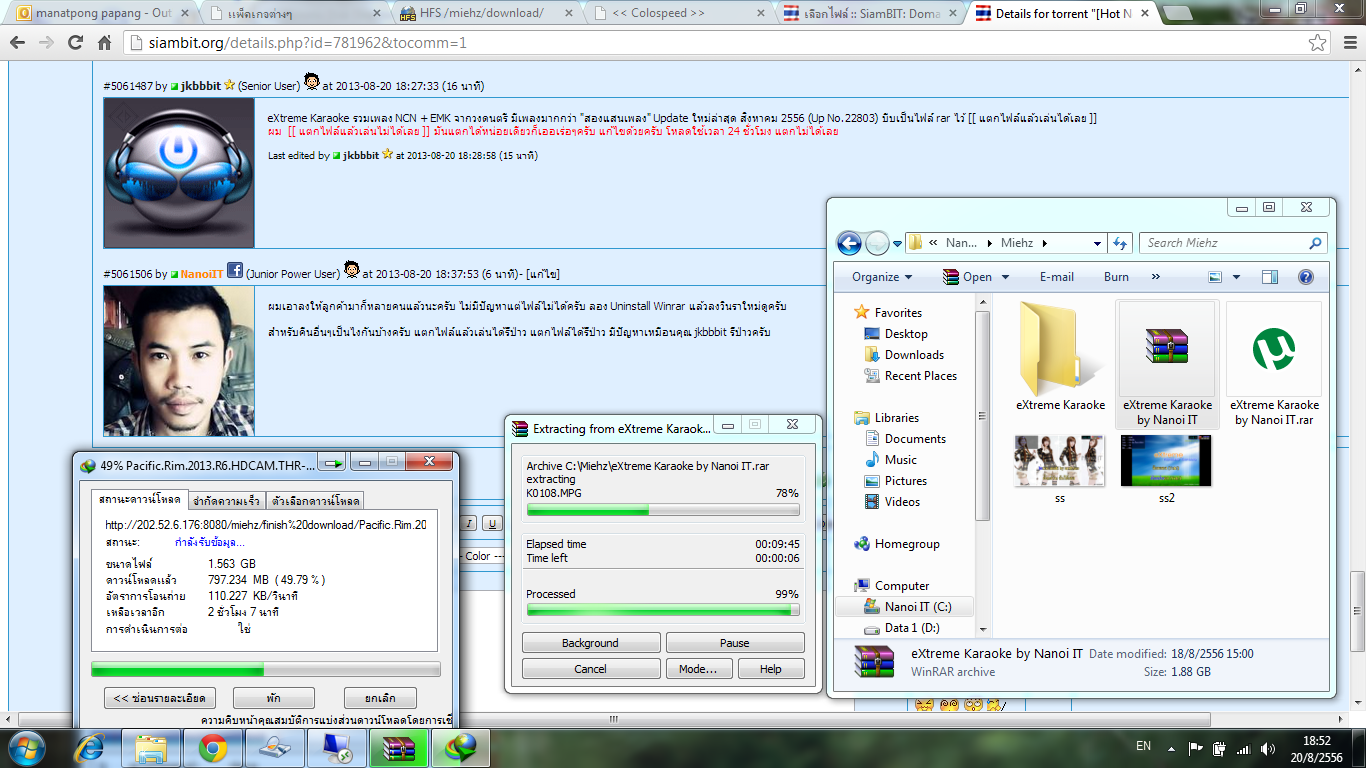Expand the Explorer address bar history dropdown
This screenshot has height=768, width=1366.
coord(1097,243)
